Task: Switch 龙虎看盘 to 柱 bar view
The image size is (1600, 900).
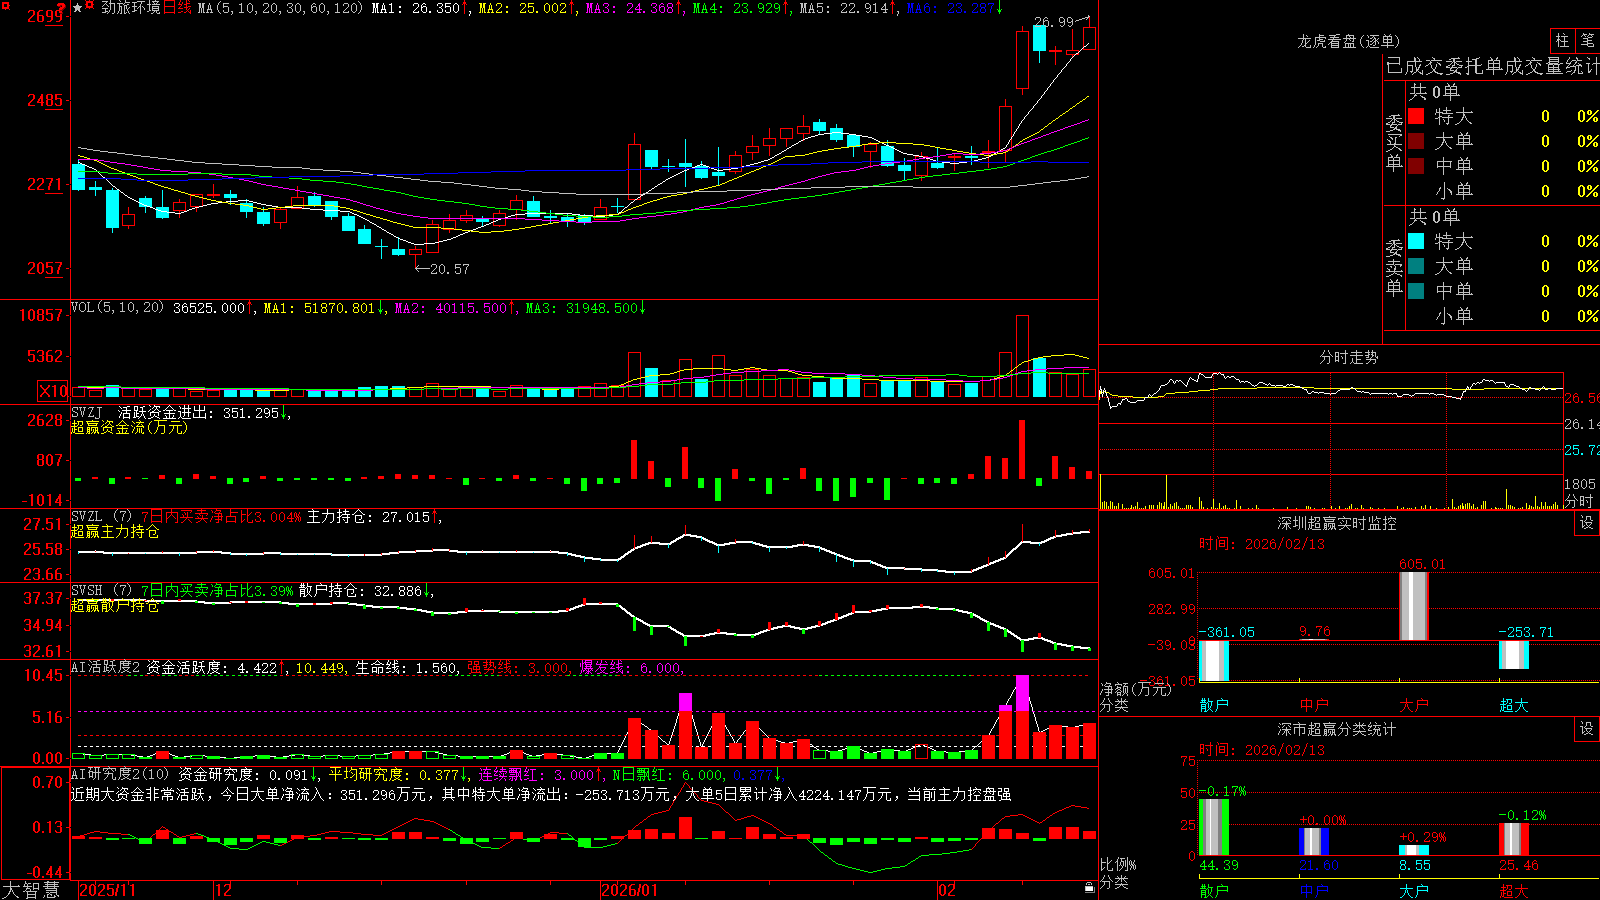Action: pyautogui.click(x=1562, y=41)
